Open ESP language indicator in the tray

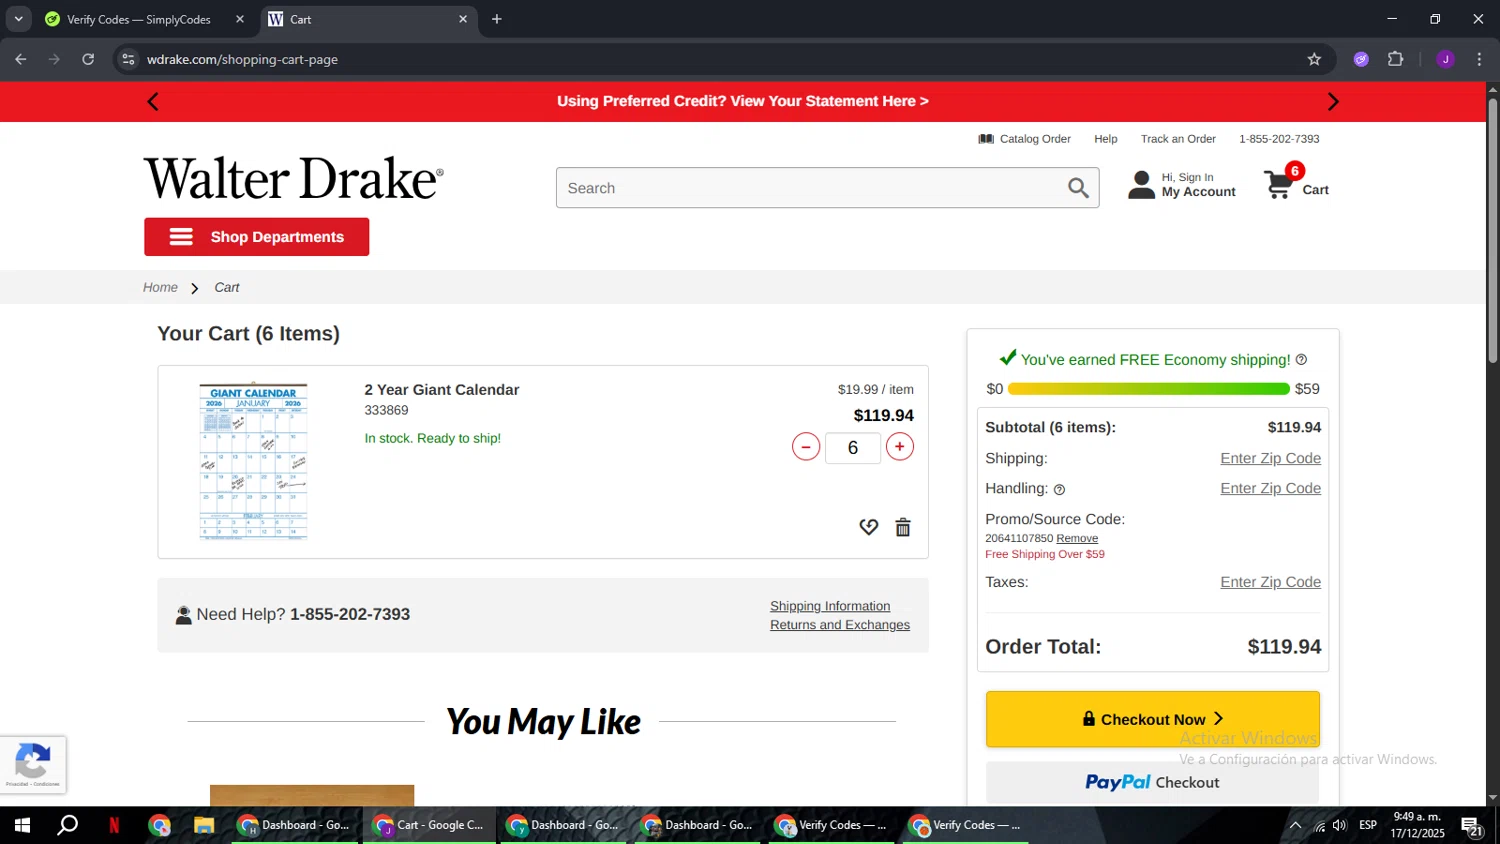[x=1368, y=825]
